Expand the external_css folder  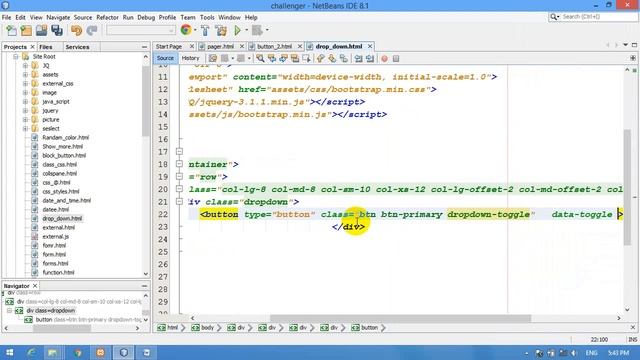(25, 84)
